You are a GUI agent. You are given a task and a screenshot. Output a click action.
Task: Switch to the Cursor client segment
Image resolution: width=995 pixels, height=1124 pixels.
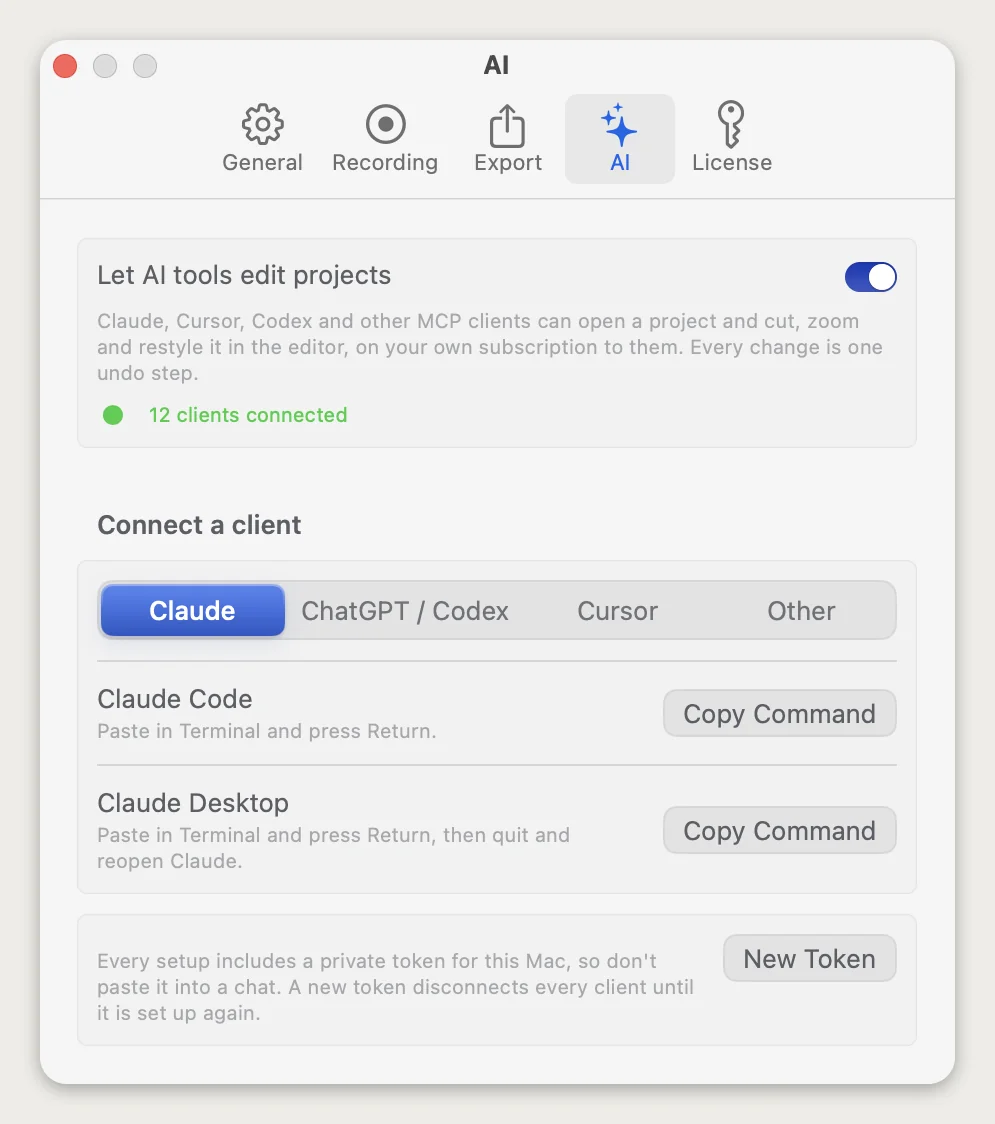tap(617, 611)
